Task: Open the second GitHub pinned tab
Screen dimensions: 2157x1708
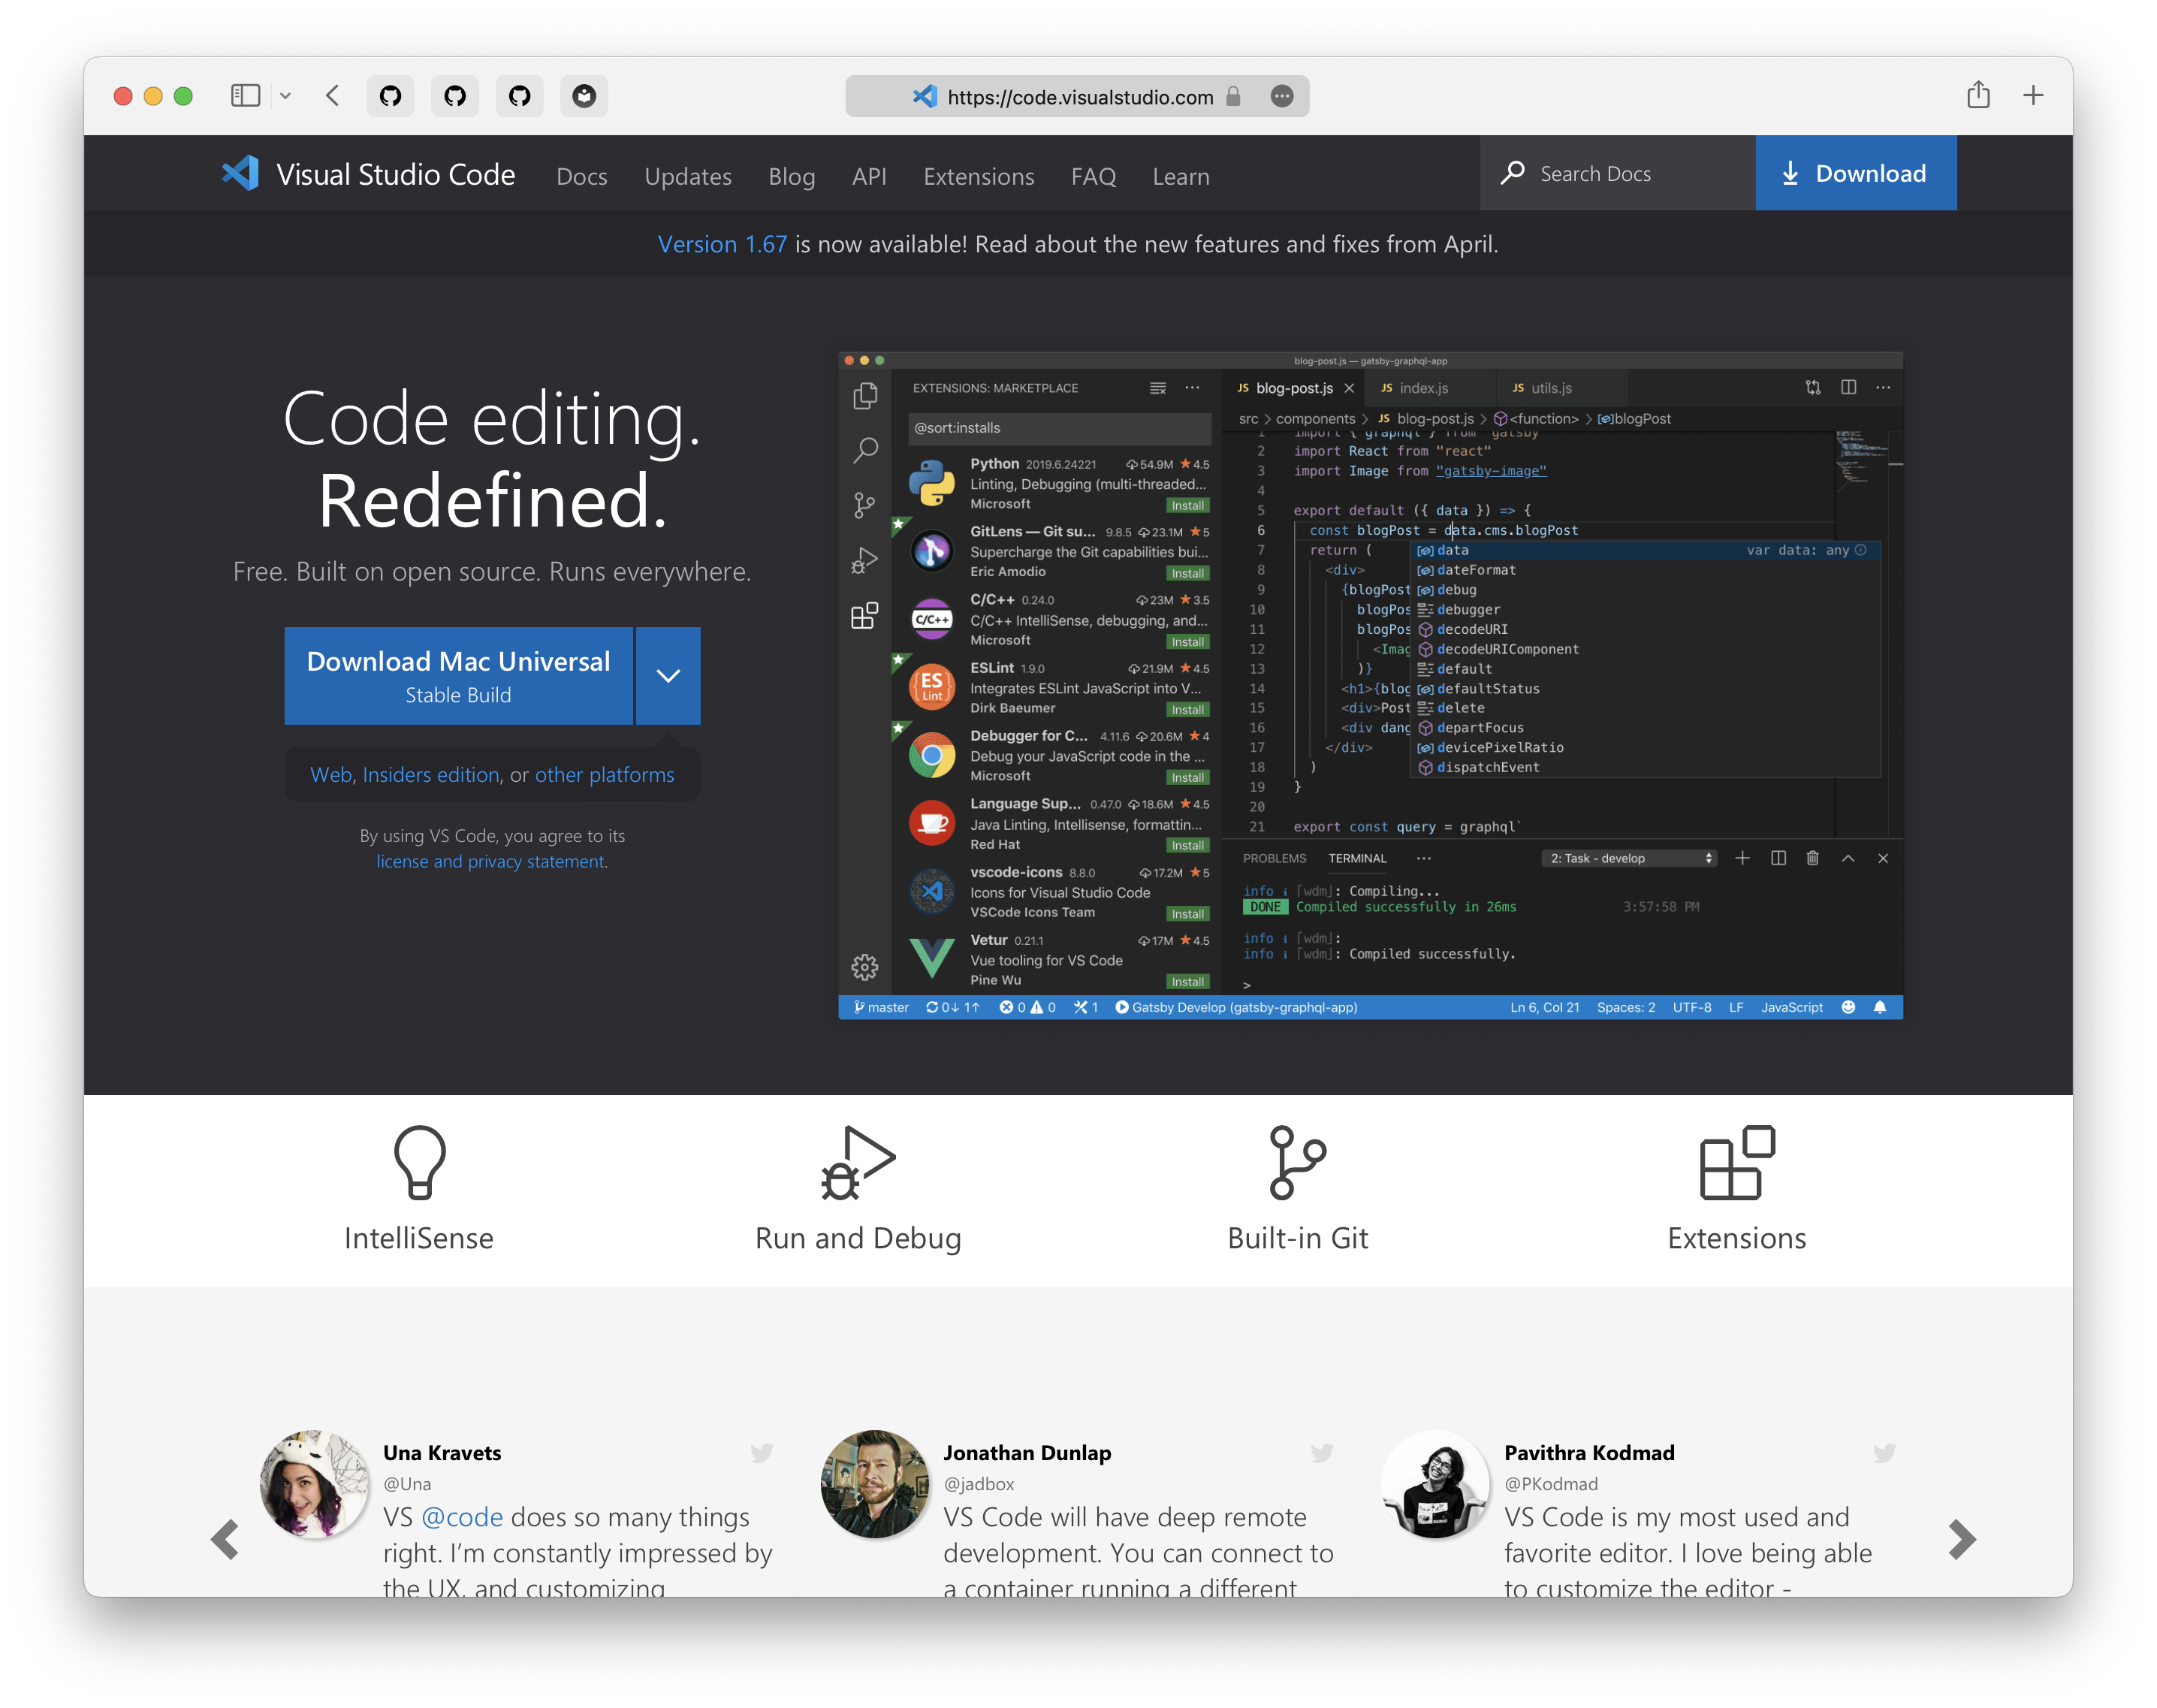Action: coord(455,96)
